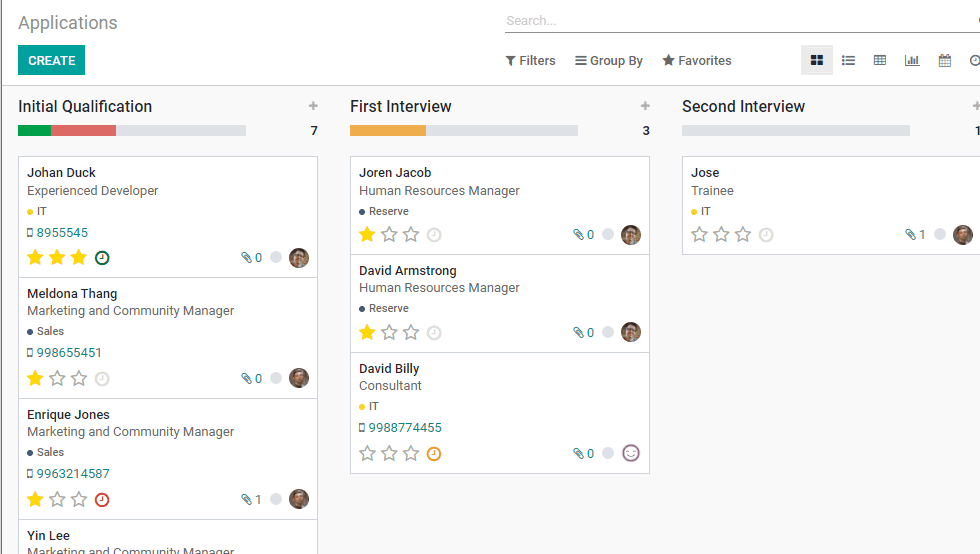Open attachments on David Billy card

[583, 453]
